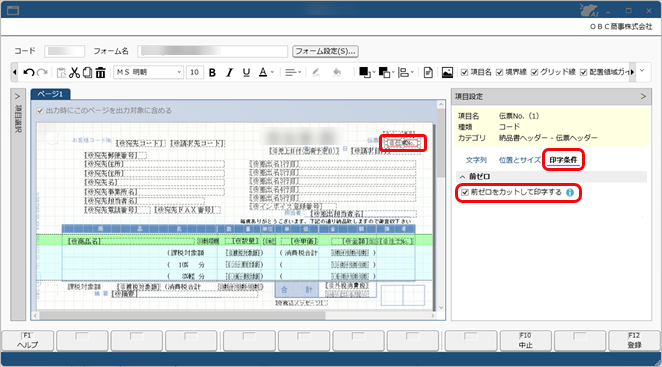Open font color dropdown arrow
Image resolution: width=662 pixels, height=367 pixels.
coord(272,72)
